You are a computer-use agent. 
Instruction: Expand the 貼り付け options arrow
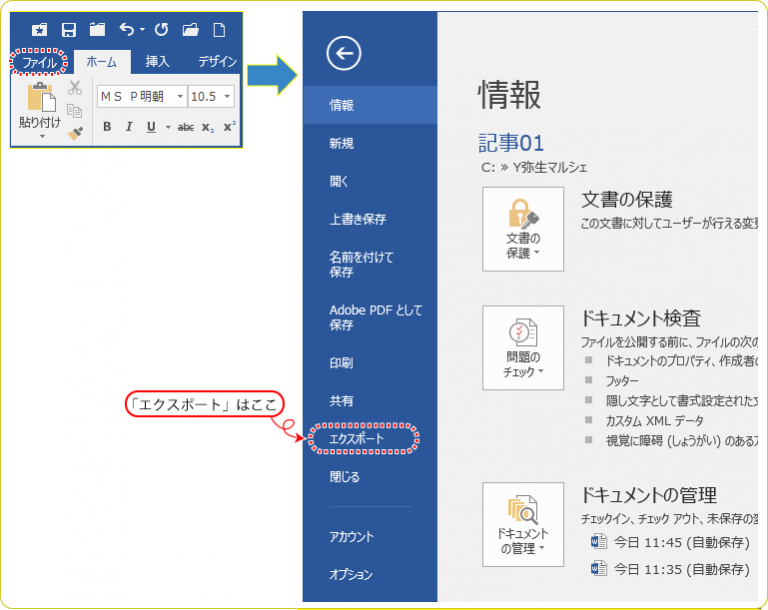click(x=42, y=136)
